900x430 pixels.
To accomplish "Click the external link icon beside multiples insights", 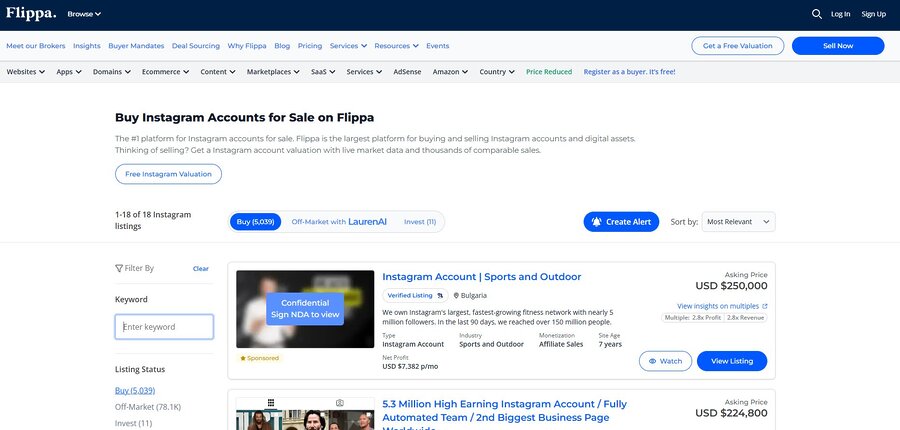I will pyautogui.click(x=765, y=306).
